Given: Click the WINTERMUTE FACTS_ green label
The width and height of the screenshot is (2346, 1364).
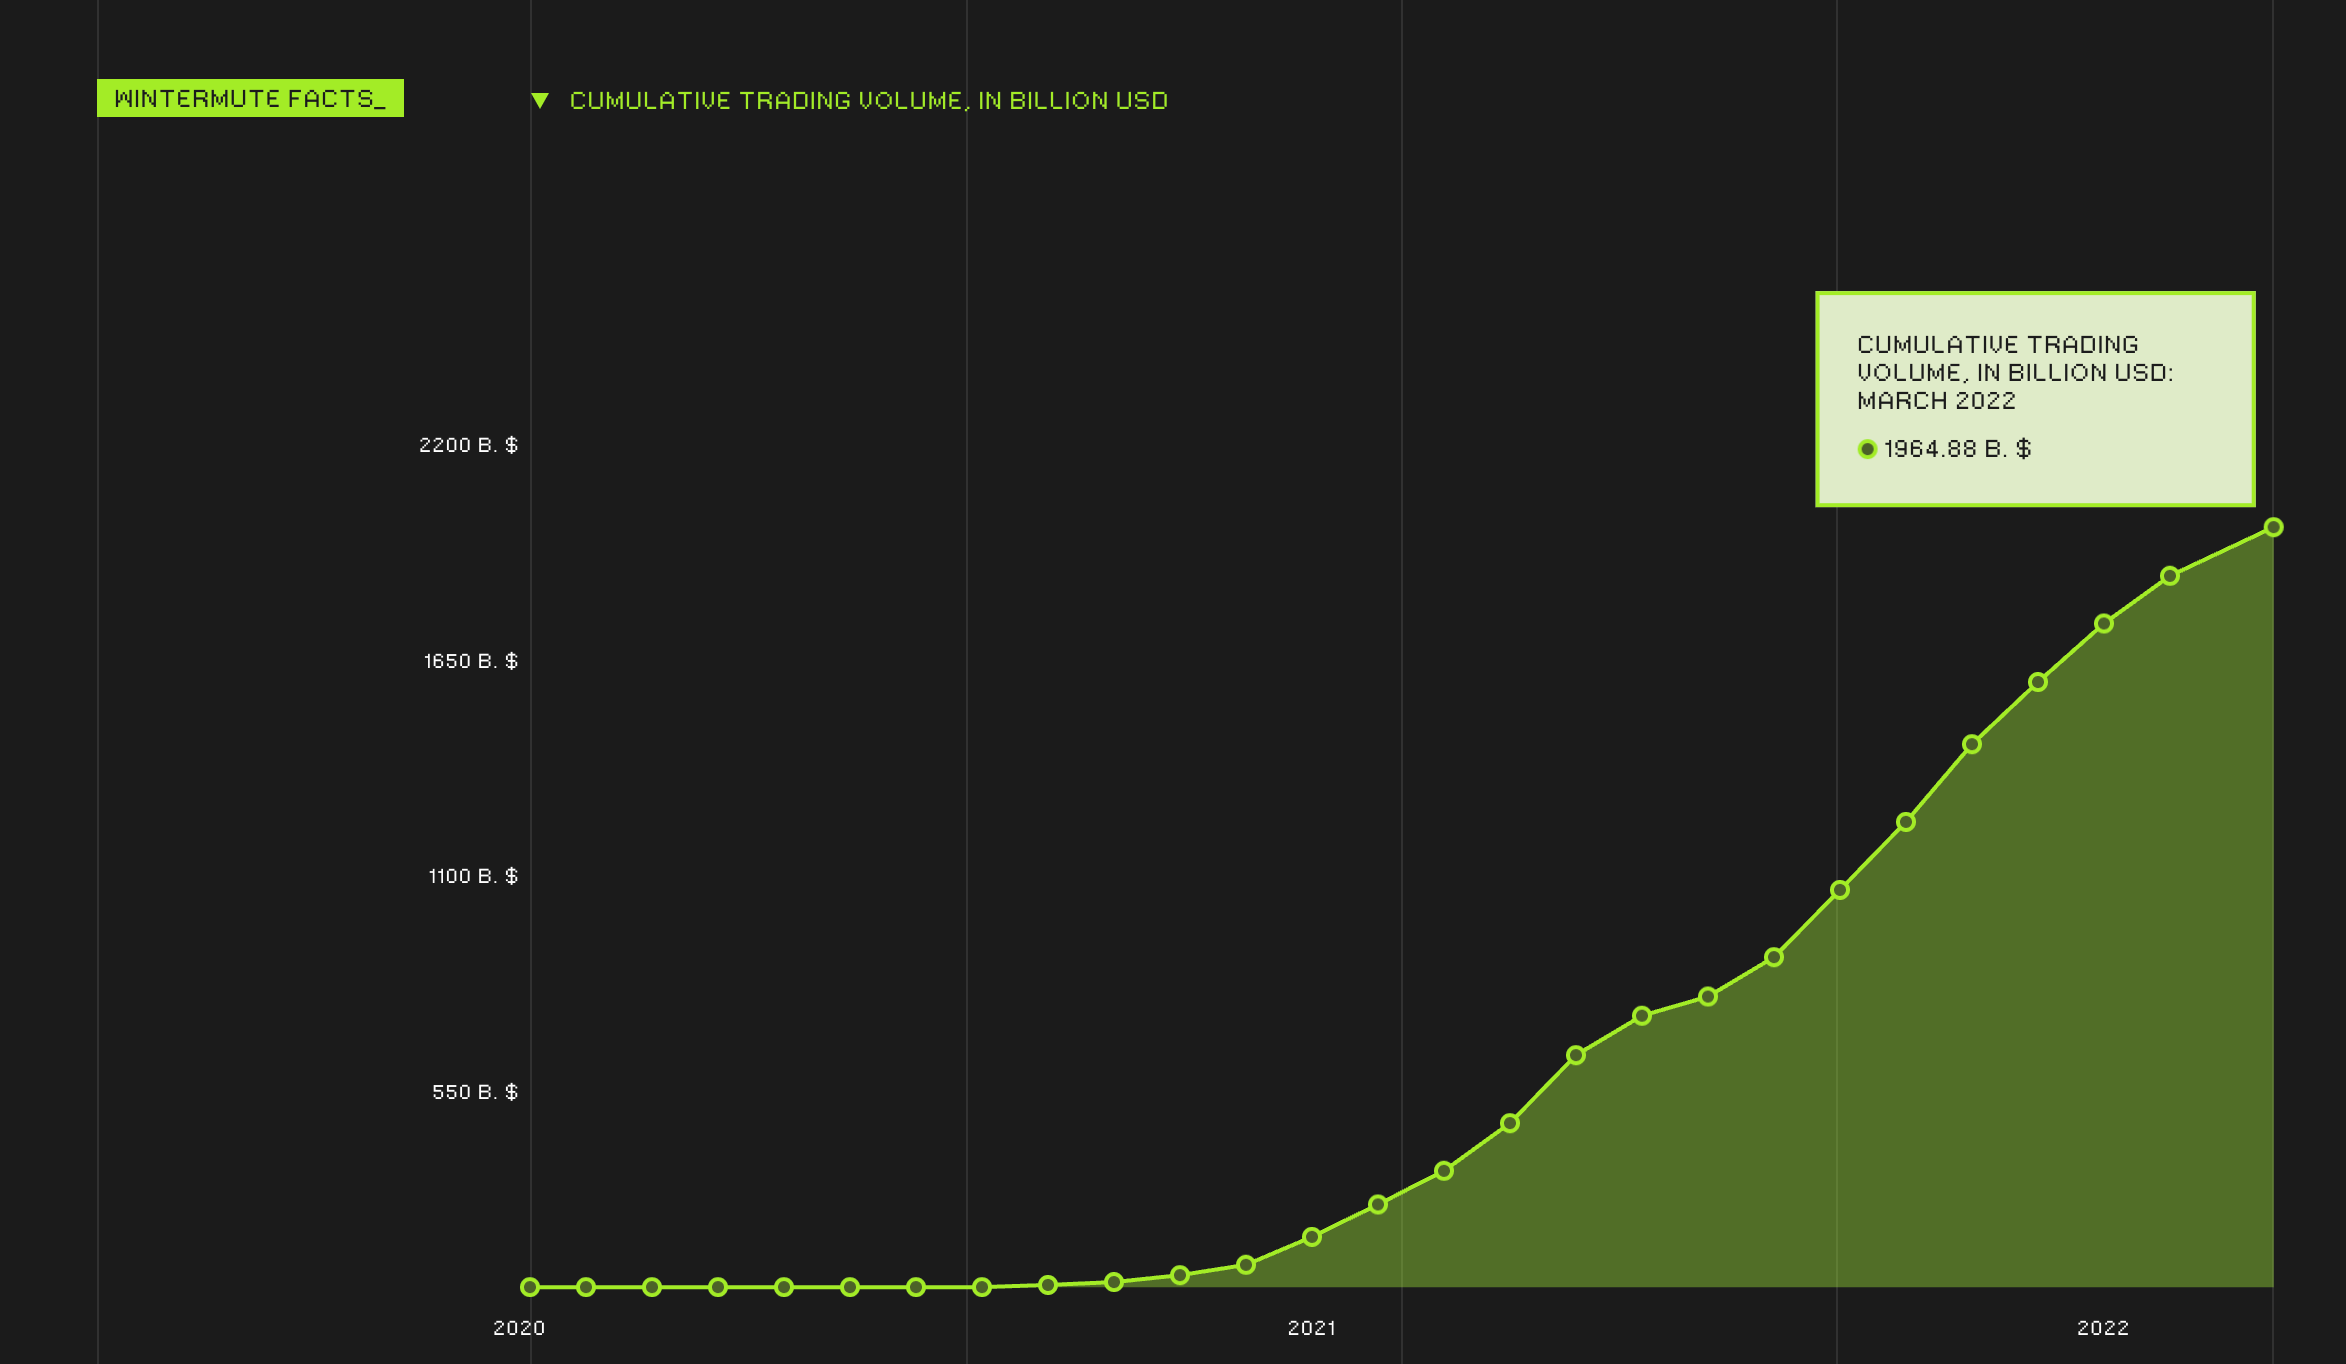Looking at the screenshot, I should pos(250,98).
